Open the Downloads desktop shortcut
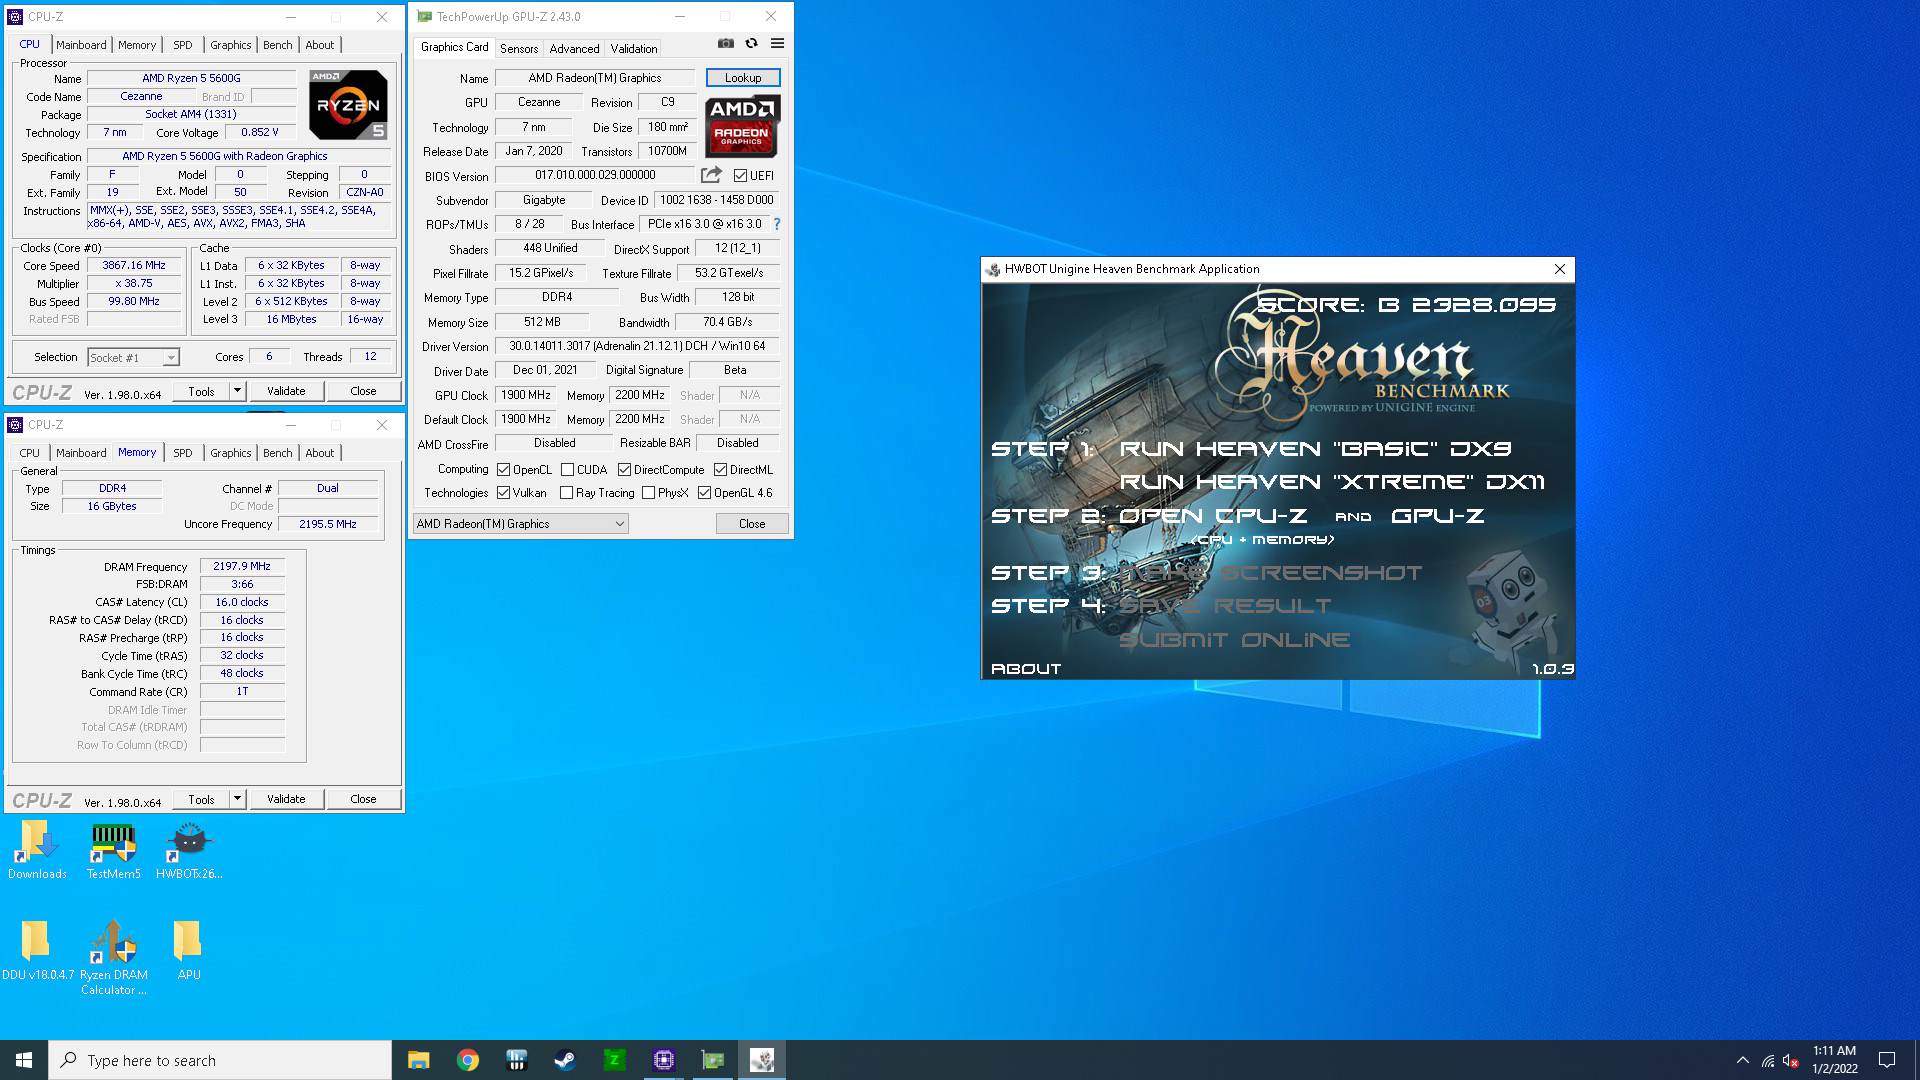The height and width of the screenshot is (1080, 1920). 37,850
